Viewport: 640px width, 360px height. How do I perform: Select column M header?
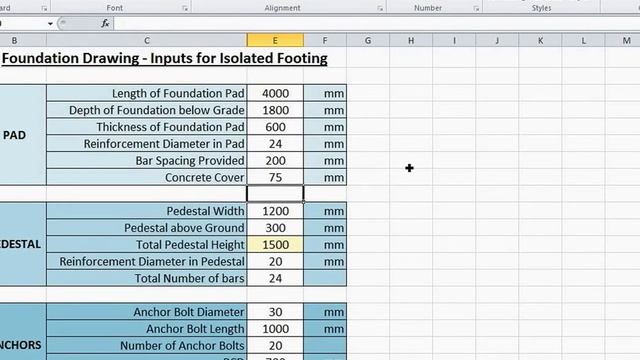point(623,40)
